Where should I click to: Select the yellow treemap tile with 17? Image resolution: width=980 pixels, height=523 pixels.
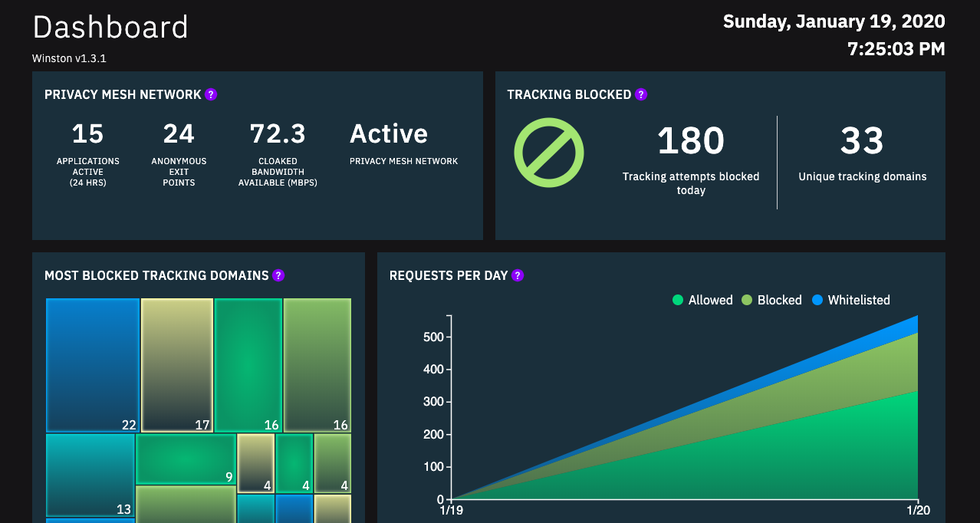177,365
